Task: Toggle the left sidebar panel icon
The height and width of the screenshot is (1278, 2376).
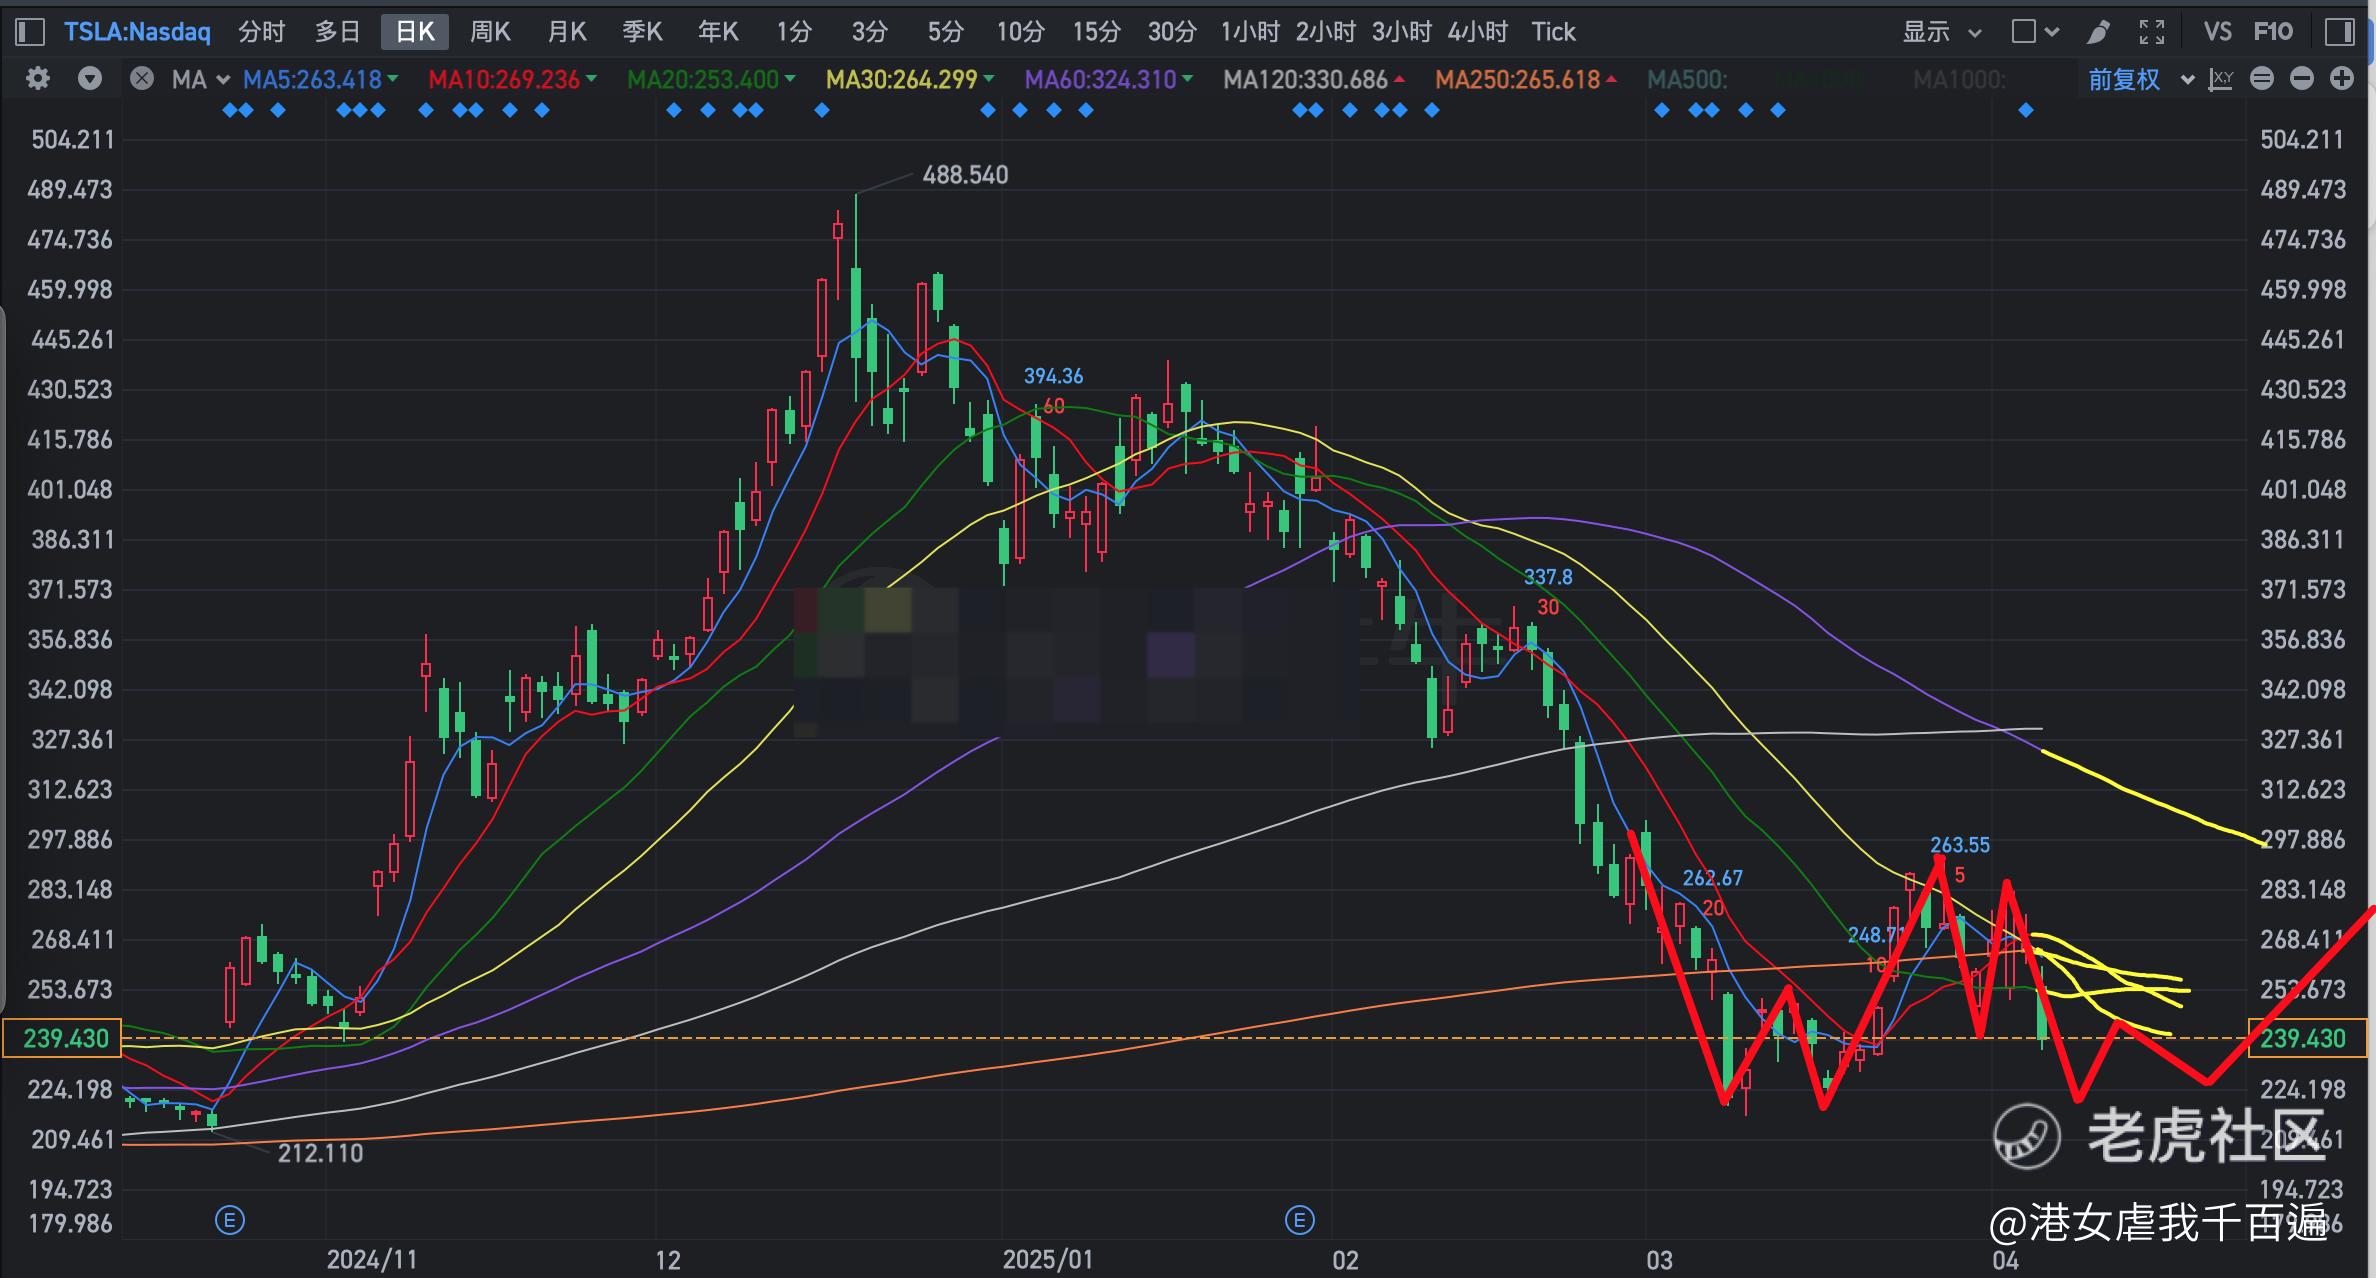Action: click(x=30, y=32)
